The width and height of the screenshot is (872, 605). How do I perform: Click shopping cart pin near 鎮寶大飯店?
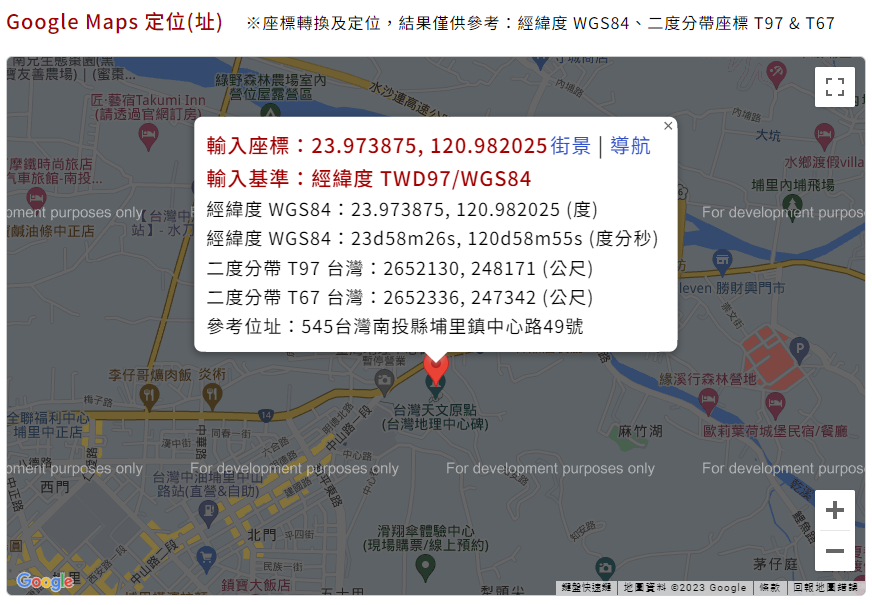[x=206, y=558]
